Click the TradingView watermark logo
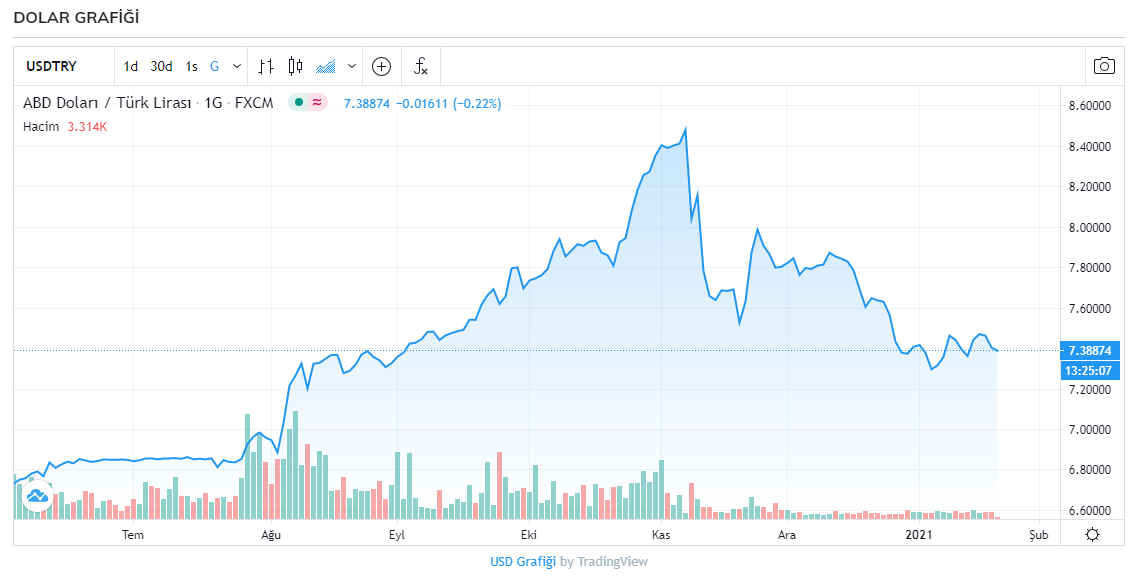The image size is (1134, 577). coord(37,495)
